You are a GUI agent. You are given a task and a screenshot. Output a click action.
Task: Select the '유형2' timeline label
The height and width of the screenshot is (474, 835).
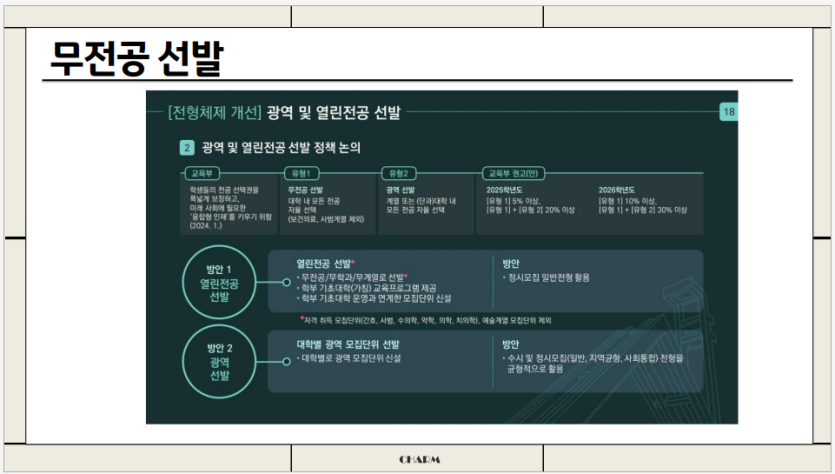pyautogui.click(x=398, y=173)
